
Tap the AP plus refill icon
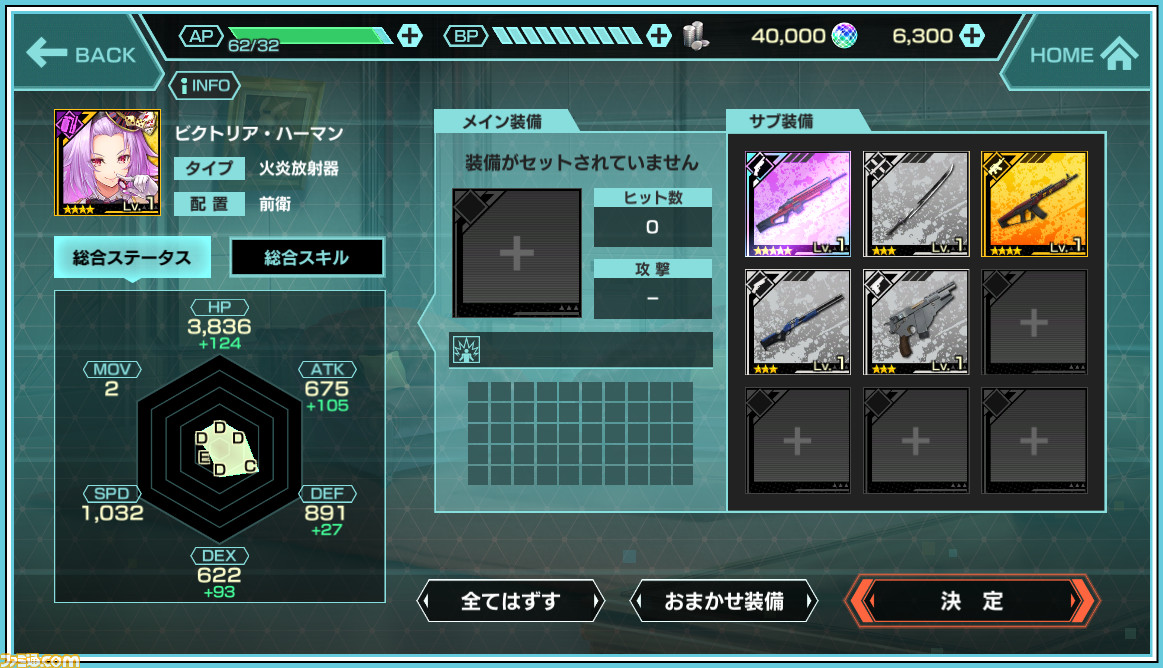[x=409, y=35]
